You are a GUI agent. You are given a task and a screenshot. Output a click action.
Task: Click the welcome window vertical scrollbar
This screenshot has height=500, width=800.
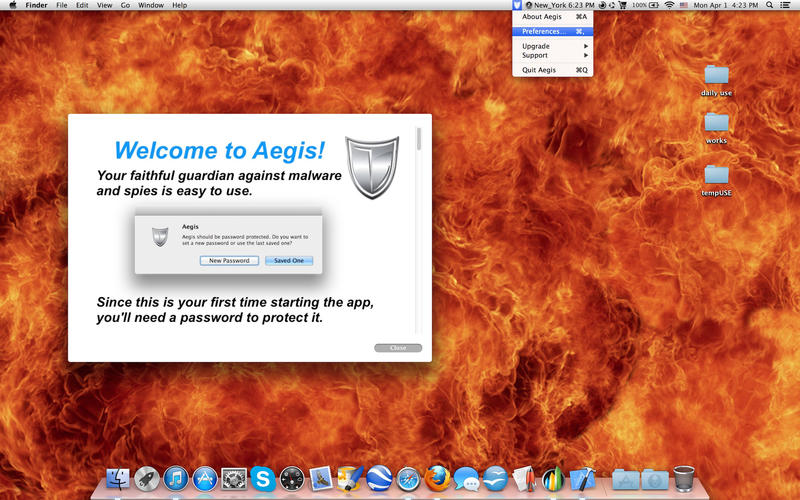[419, 230]
